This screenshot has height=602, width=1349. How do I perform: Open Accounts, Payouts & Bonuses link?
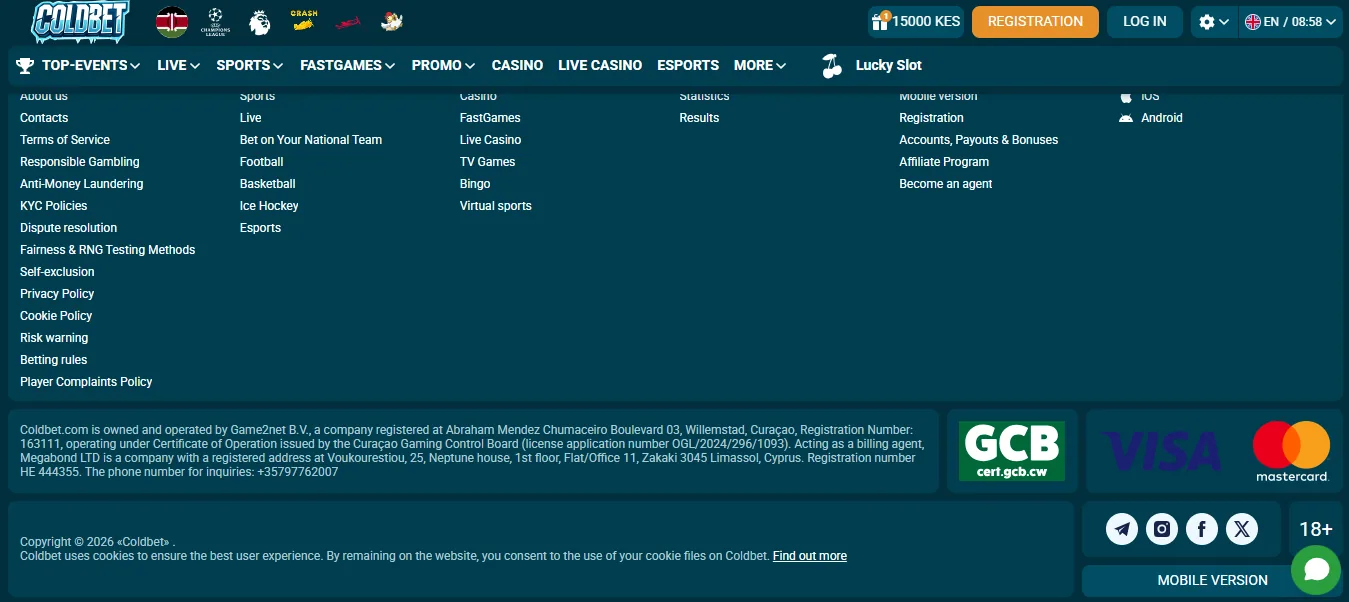click(979, 140)
